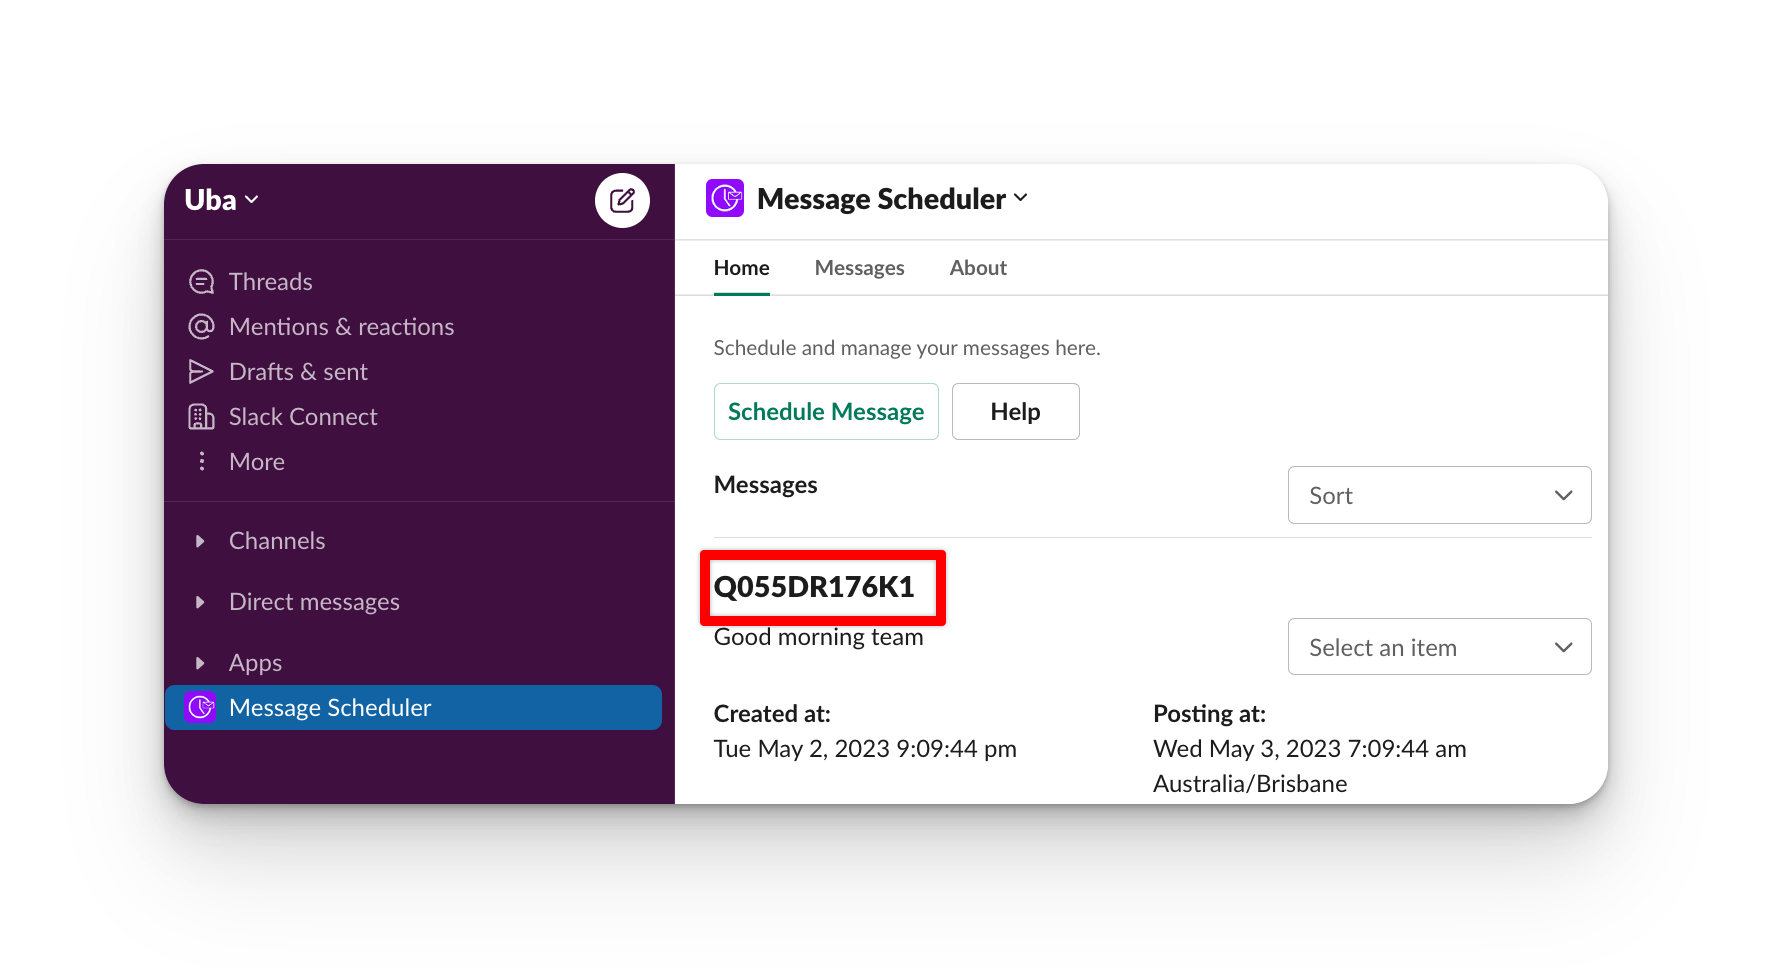
Task: Open the Uba workspace menu
Action: [220, 199]
